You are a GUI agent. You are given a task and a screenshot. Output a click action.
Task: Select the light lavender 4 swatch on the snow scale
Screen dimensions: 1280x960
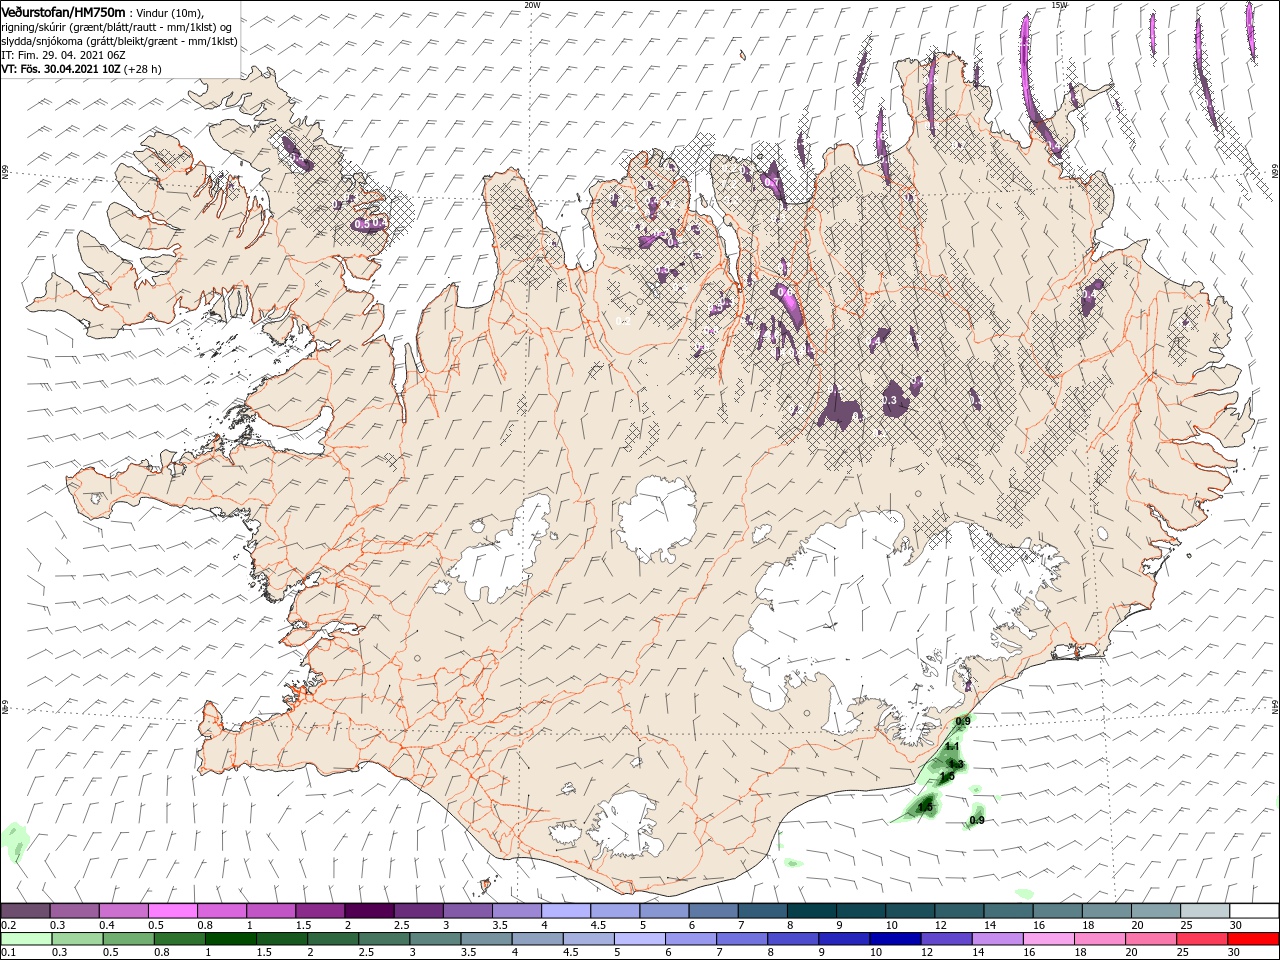point(566,910)
